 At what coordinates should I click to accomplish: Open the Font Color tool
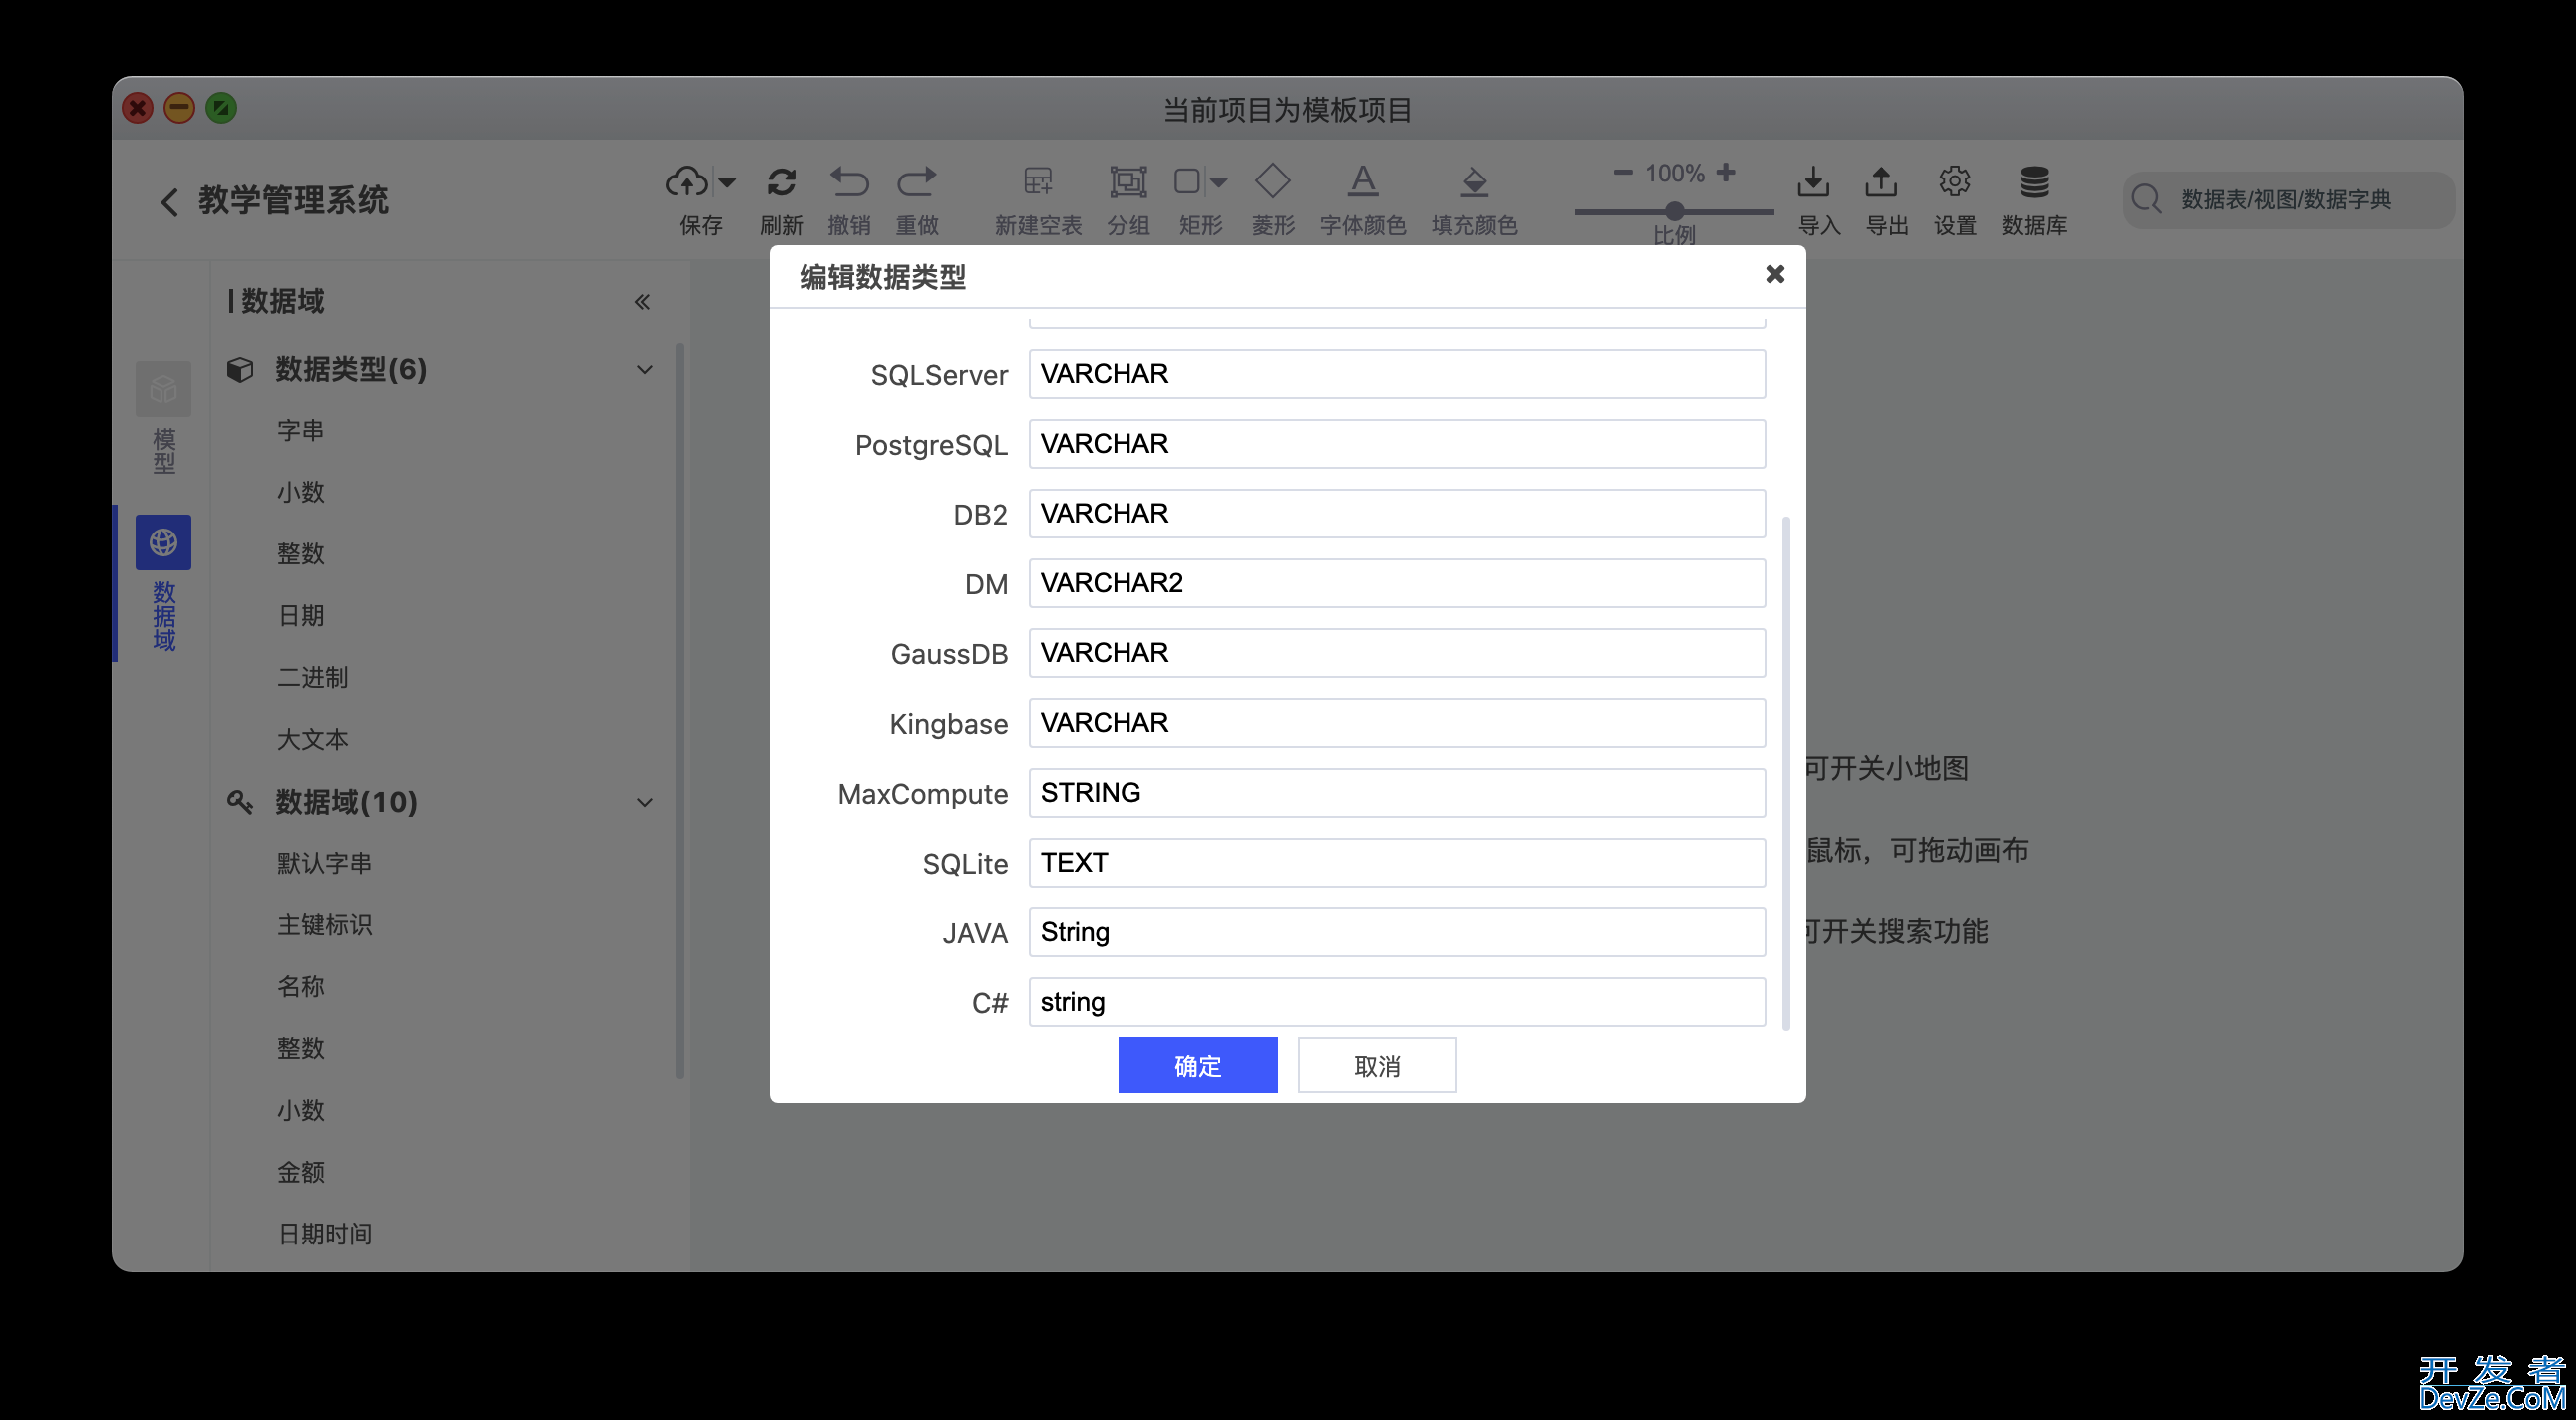1362,182
